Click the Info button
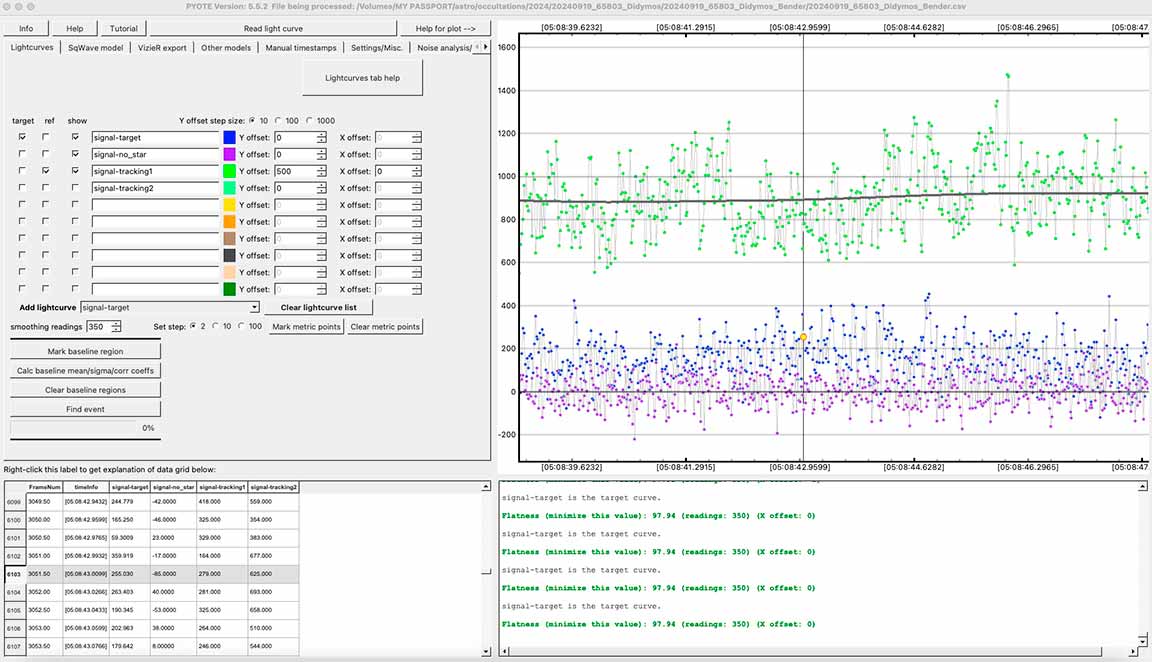Image resolution: width=1152 pixels, height=662 pixels. (x=26, y=29)
